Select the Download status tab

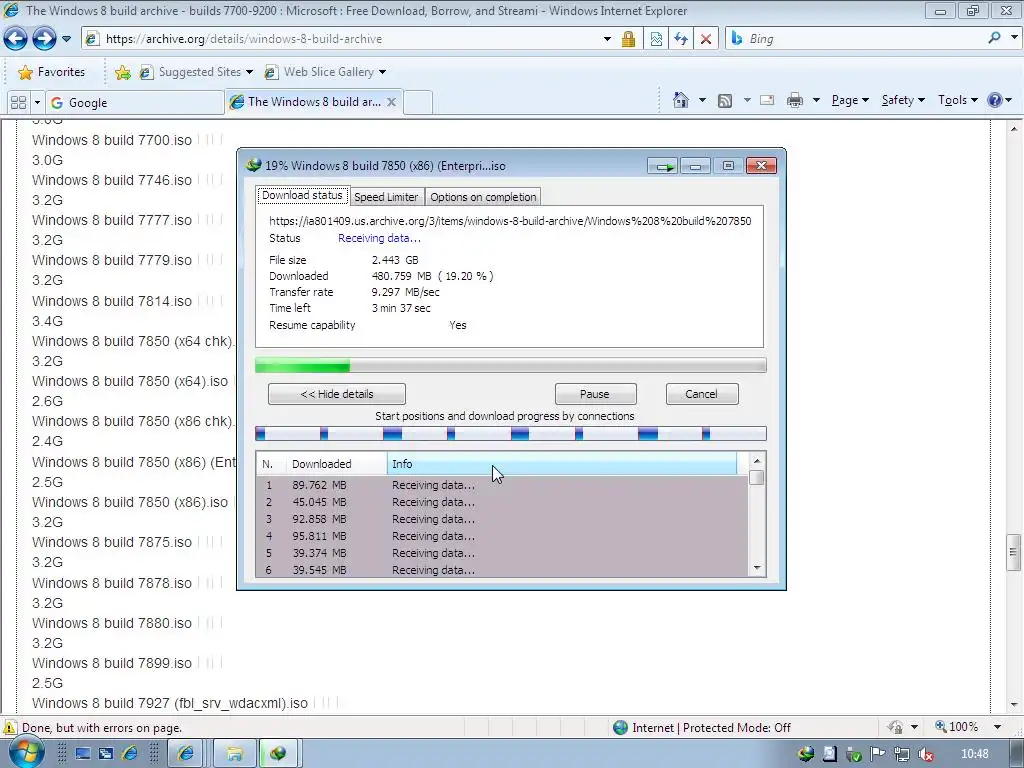pos(302,195)
